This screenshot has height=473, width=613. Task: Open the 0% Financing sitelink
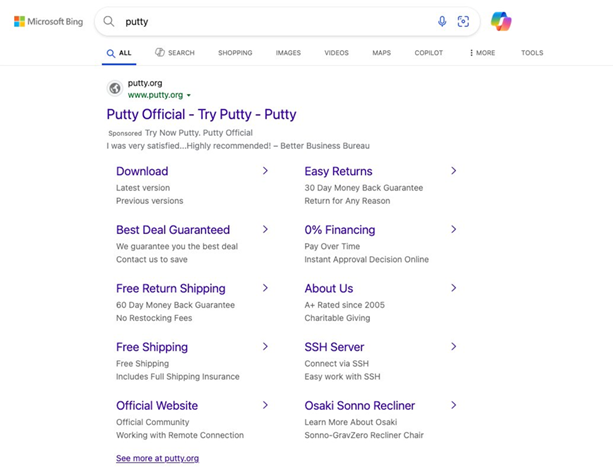(340, 230)
